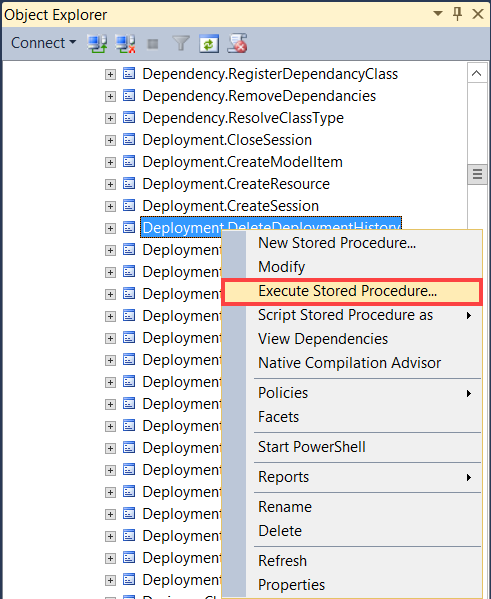Click the Filter funnel icon
491x599 pixels.
(181, 43)
